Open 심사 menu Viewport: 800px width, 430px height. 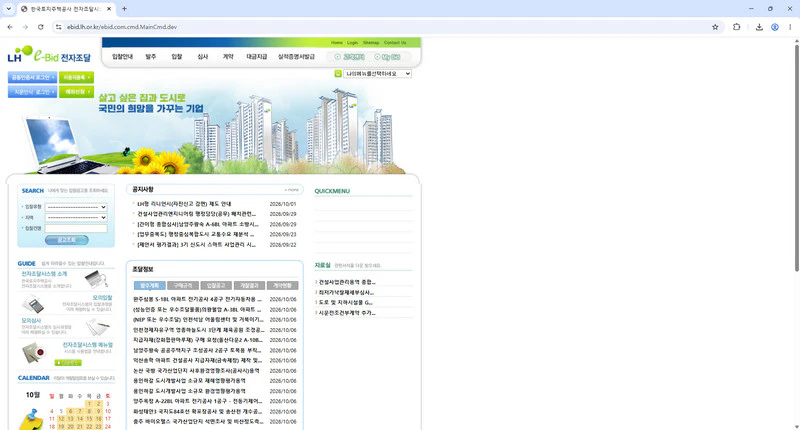[203, 57]
